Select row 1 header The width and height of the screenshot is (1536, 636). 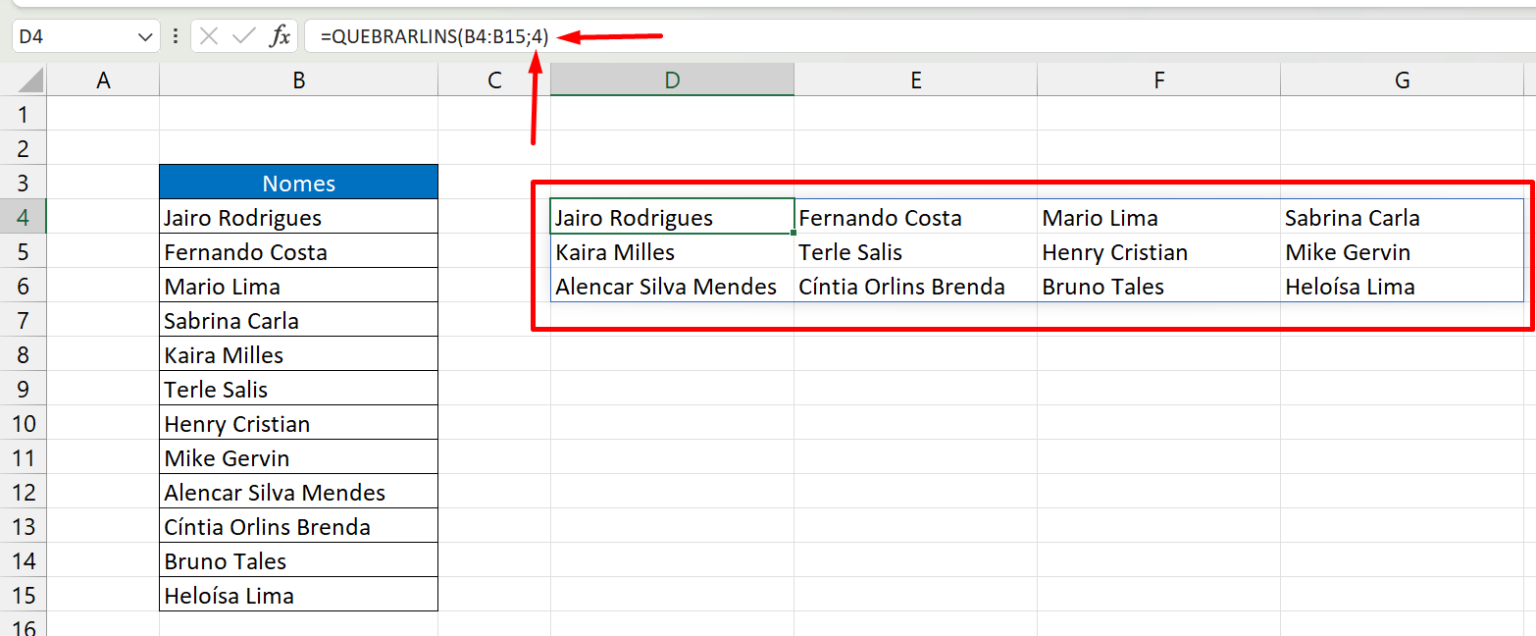22,113
